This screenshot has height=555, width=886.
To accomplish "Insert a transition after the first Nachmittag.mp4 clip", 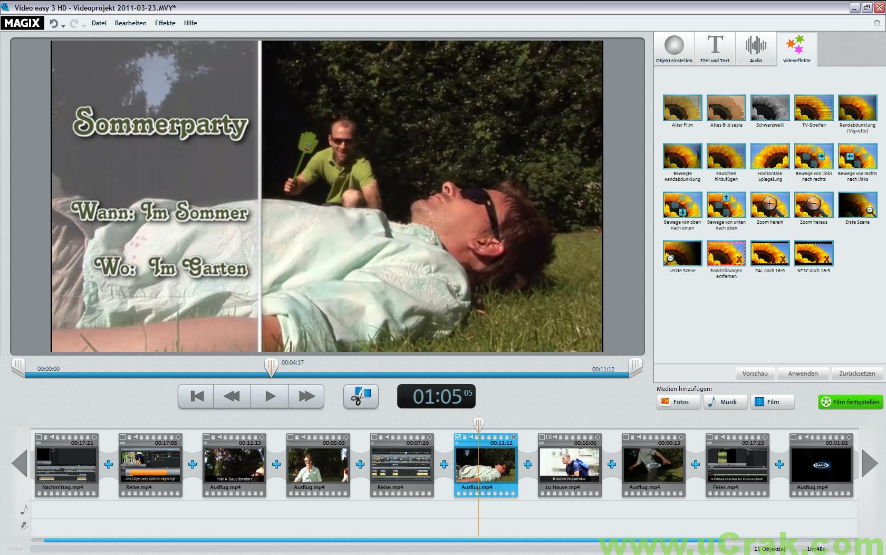I will click(x=108, y=464).
